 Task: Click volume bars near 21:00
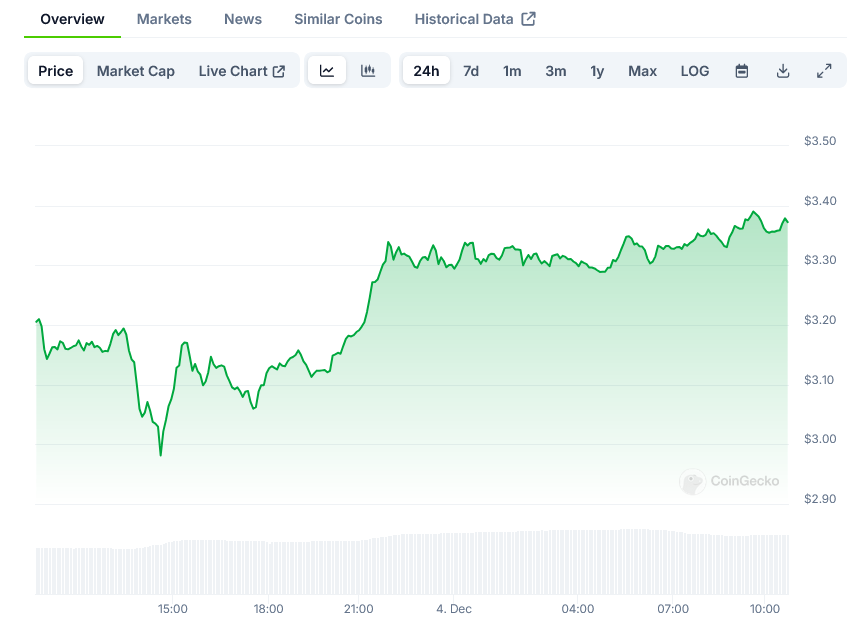[358, 567]
